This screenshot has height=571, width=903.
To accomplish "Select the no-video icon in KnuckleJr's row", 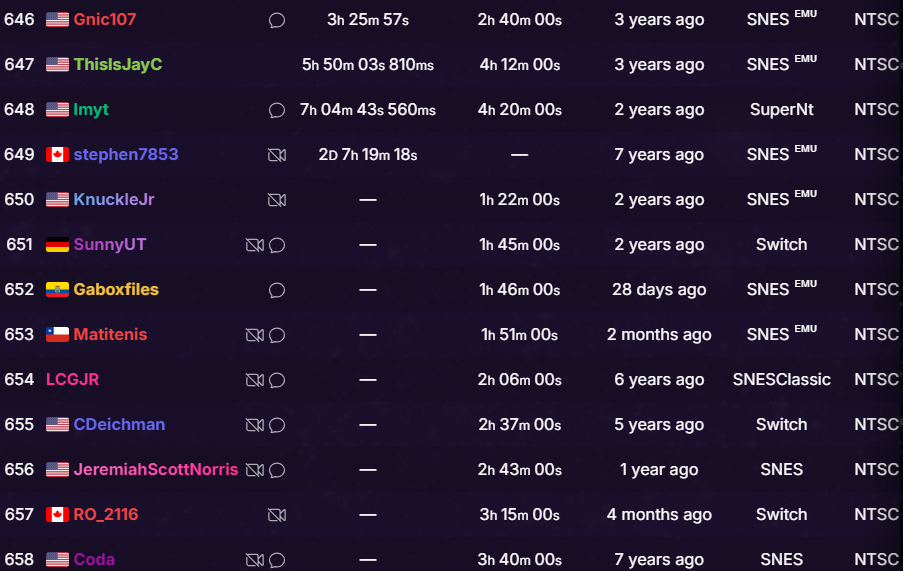I will [x=277, y=200].
